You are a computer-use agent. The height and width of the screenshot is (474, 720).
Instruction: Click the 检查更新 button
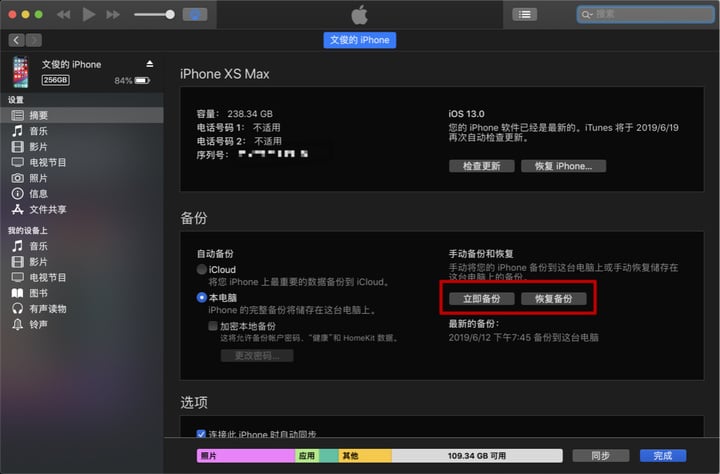coord(481,166)
